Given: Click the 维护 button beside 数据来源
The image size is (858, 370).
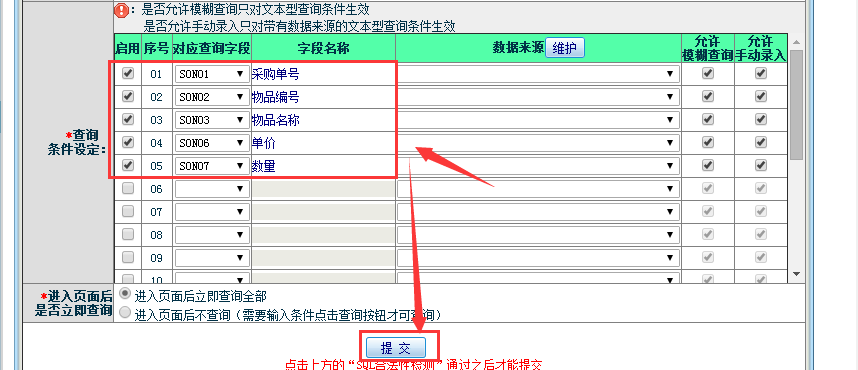Looking at the screenshot, I should click(565, 48).
